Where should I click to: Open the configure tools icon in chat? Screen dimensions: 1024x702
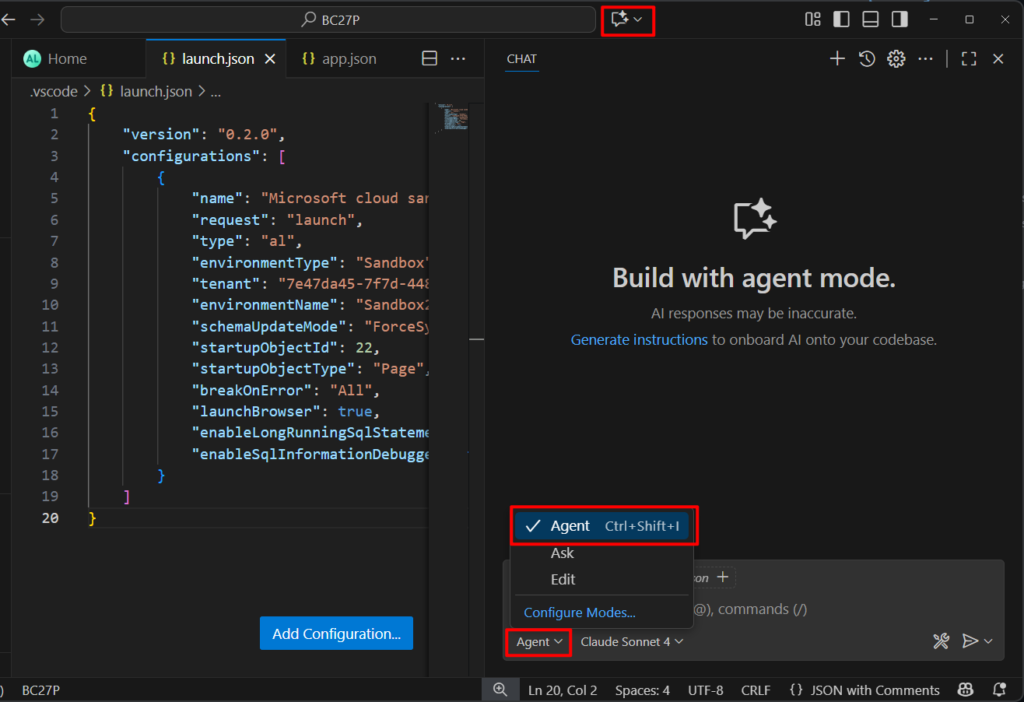(x=940, y=641)
